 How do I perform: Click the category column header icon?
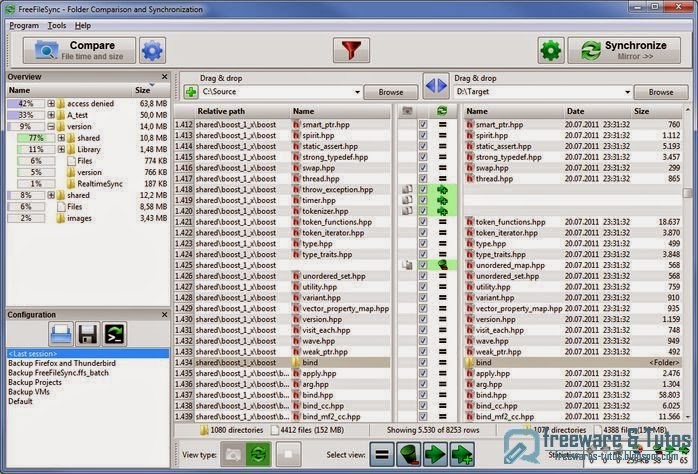(407, 111)
